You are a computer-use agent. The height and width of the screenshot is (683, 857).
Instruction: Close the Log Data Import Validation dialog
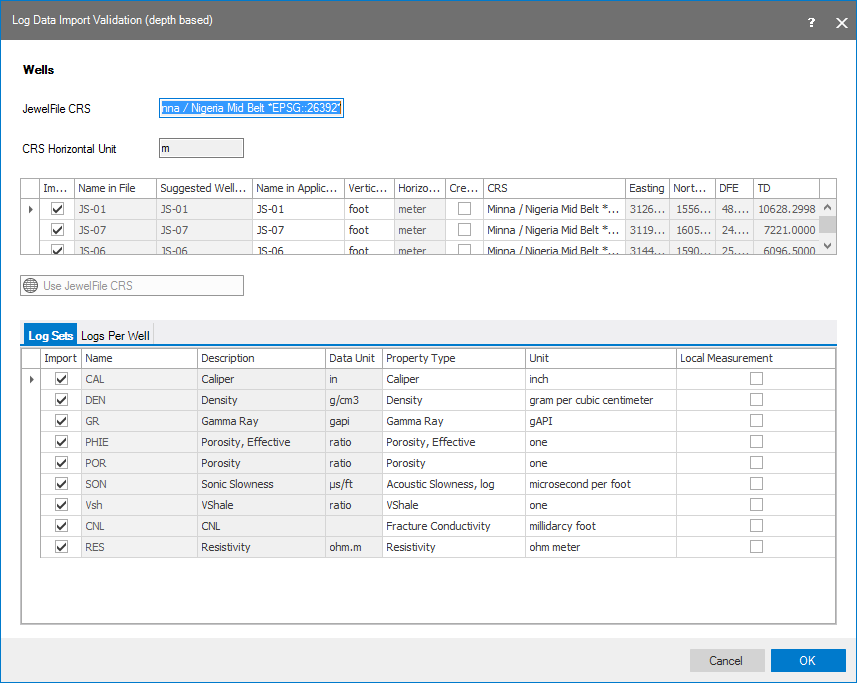coord(841,22)
